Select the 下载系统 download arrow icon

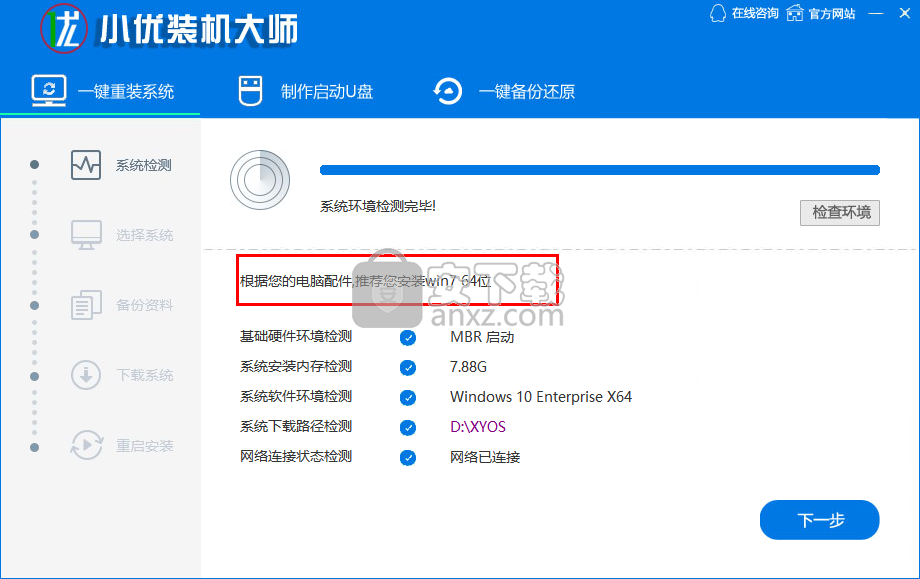click(86, 375)
